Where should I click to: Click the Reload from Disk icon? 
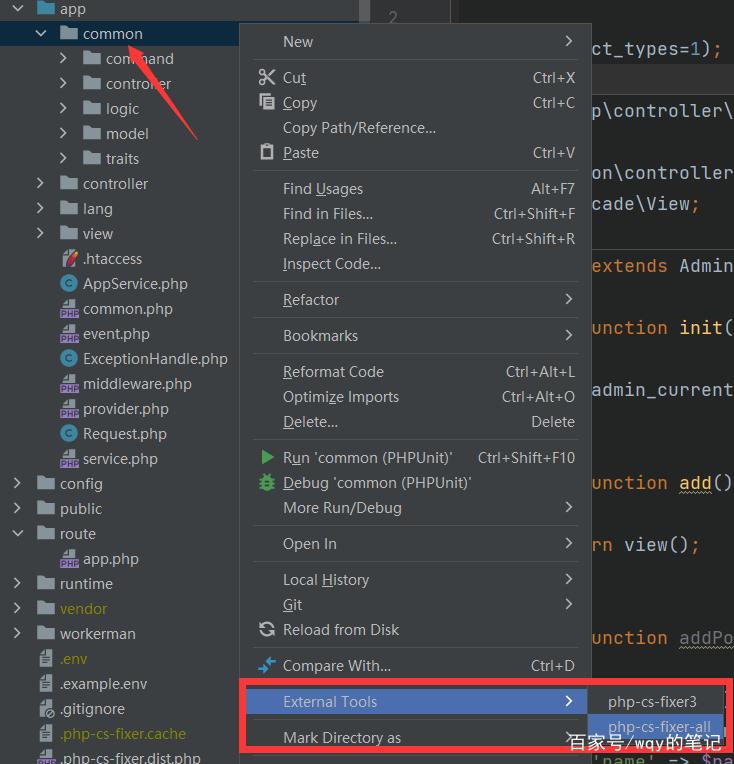tap(267, 629)
